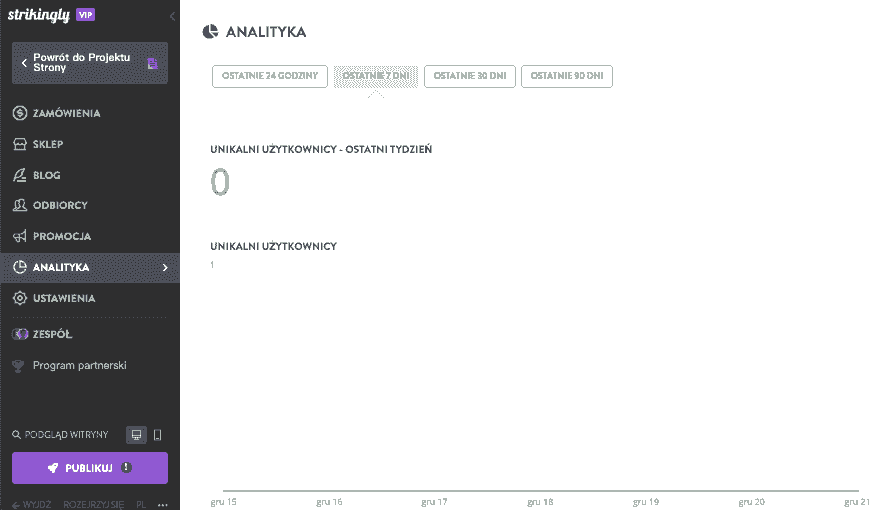Open the more options ellipsis menu

[163, 504]
